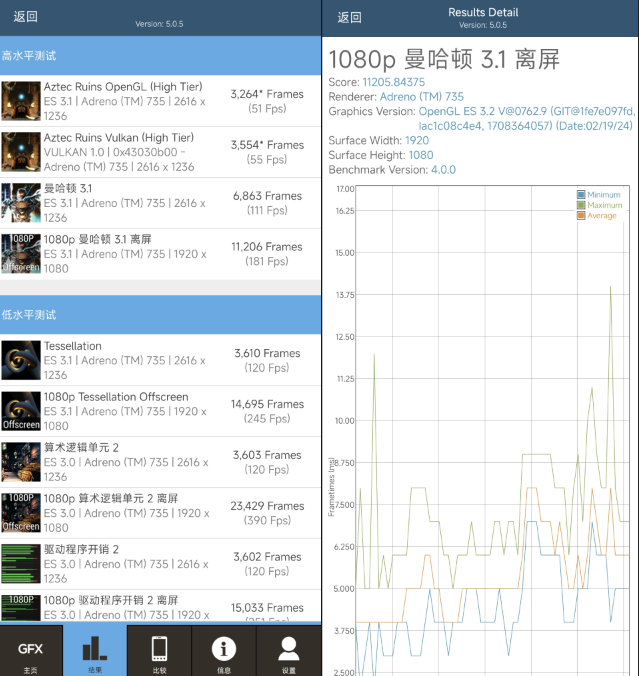Viewport: 639px width, 676px height.
Task: Click 算术逻辑单元 2 test thumbnail
Action: pos(21,462)
